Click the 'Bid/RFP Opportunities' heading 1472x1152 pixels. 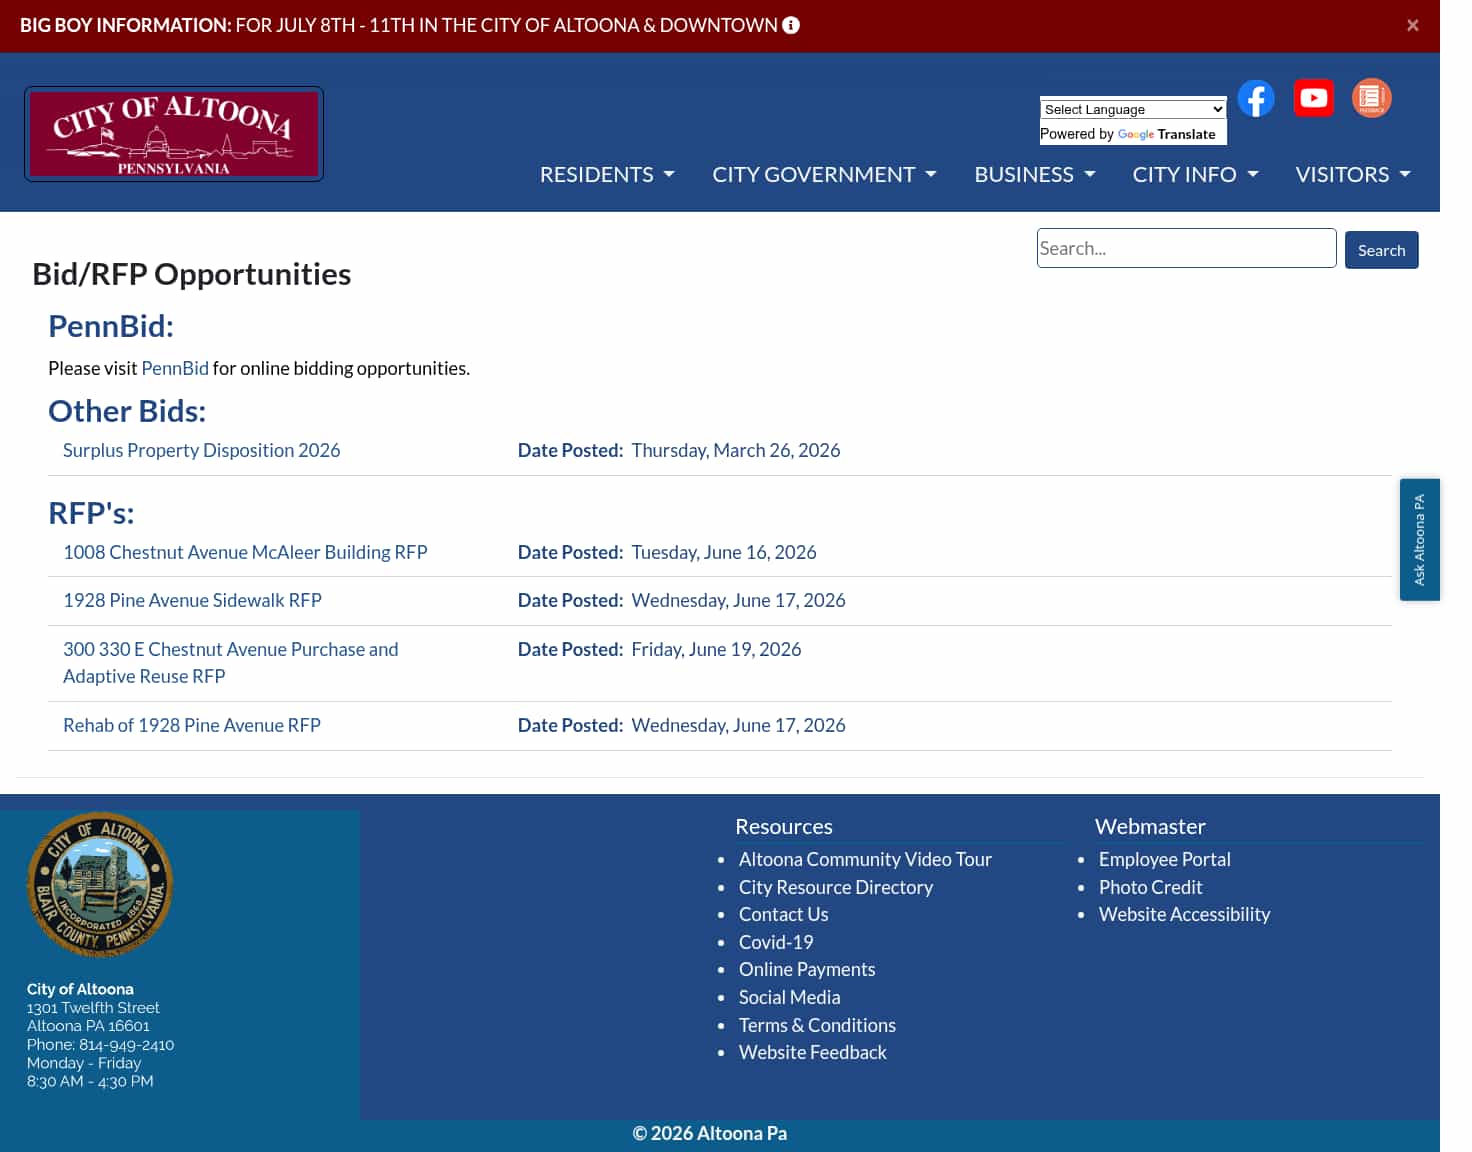(192, 274)
